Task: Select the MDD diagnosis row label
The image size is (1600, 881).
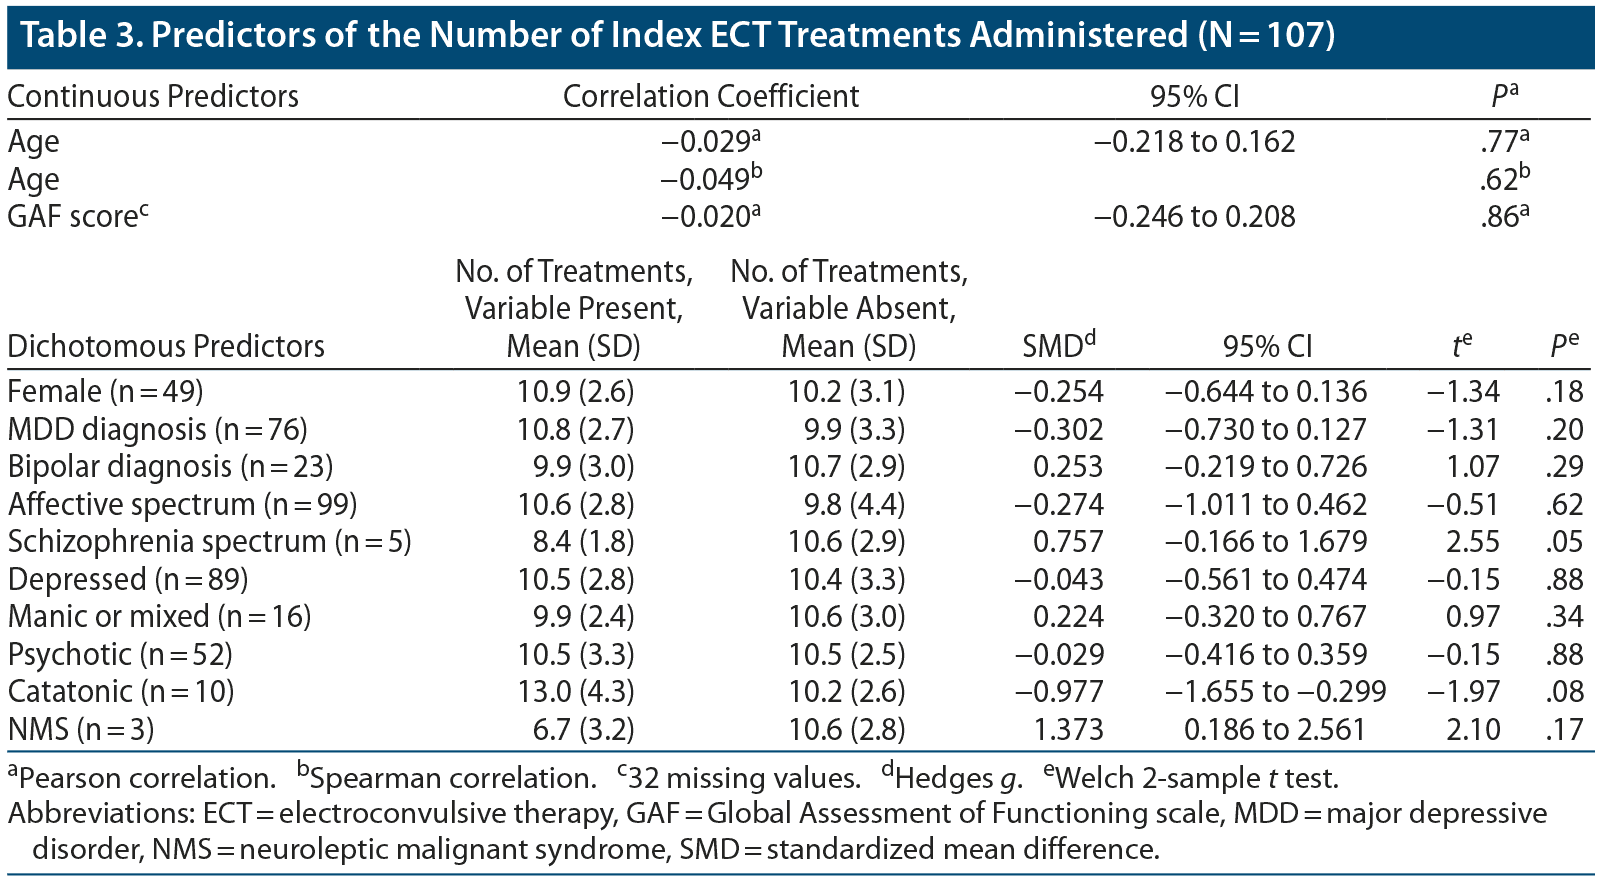Action: [158, 430]
